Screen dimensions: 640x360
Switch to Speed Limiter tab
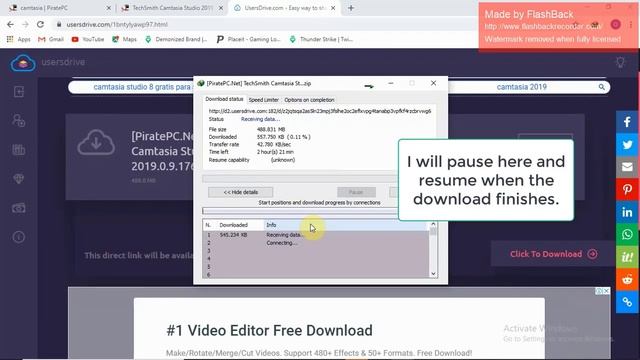click(264, 100)
